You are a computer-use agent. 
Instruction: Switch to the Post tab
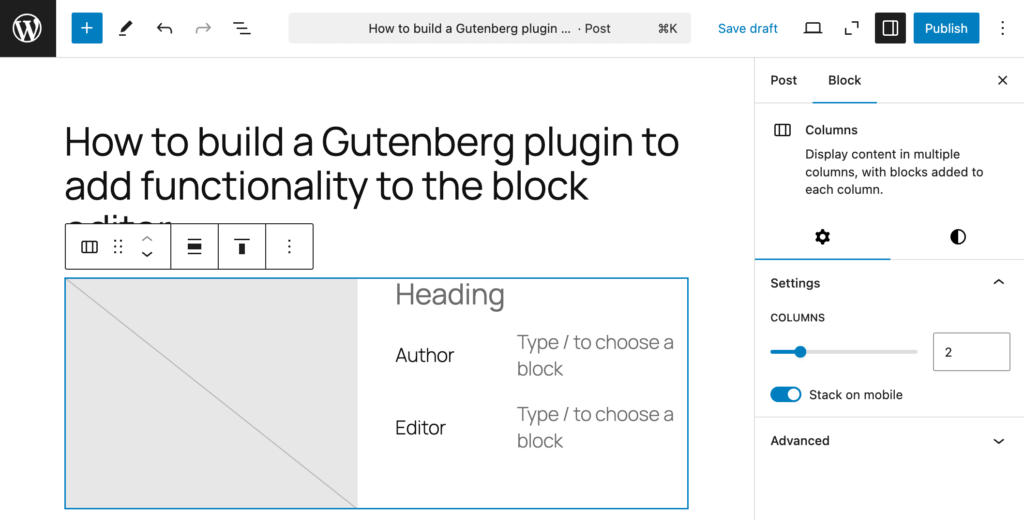tap(784, 80)
